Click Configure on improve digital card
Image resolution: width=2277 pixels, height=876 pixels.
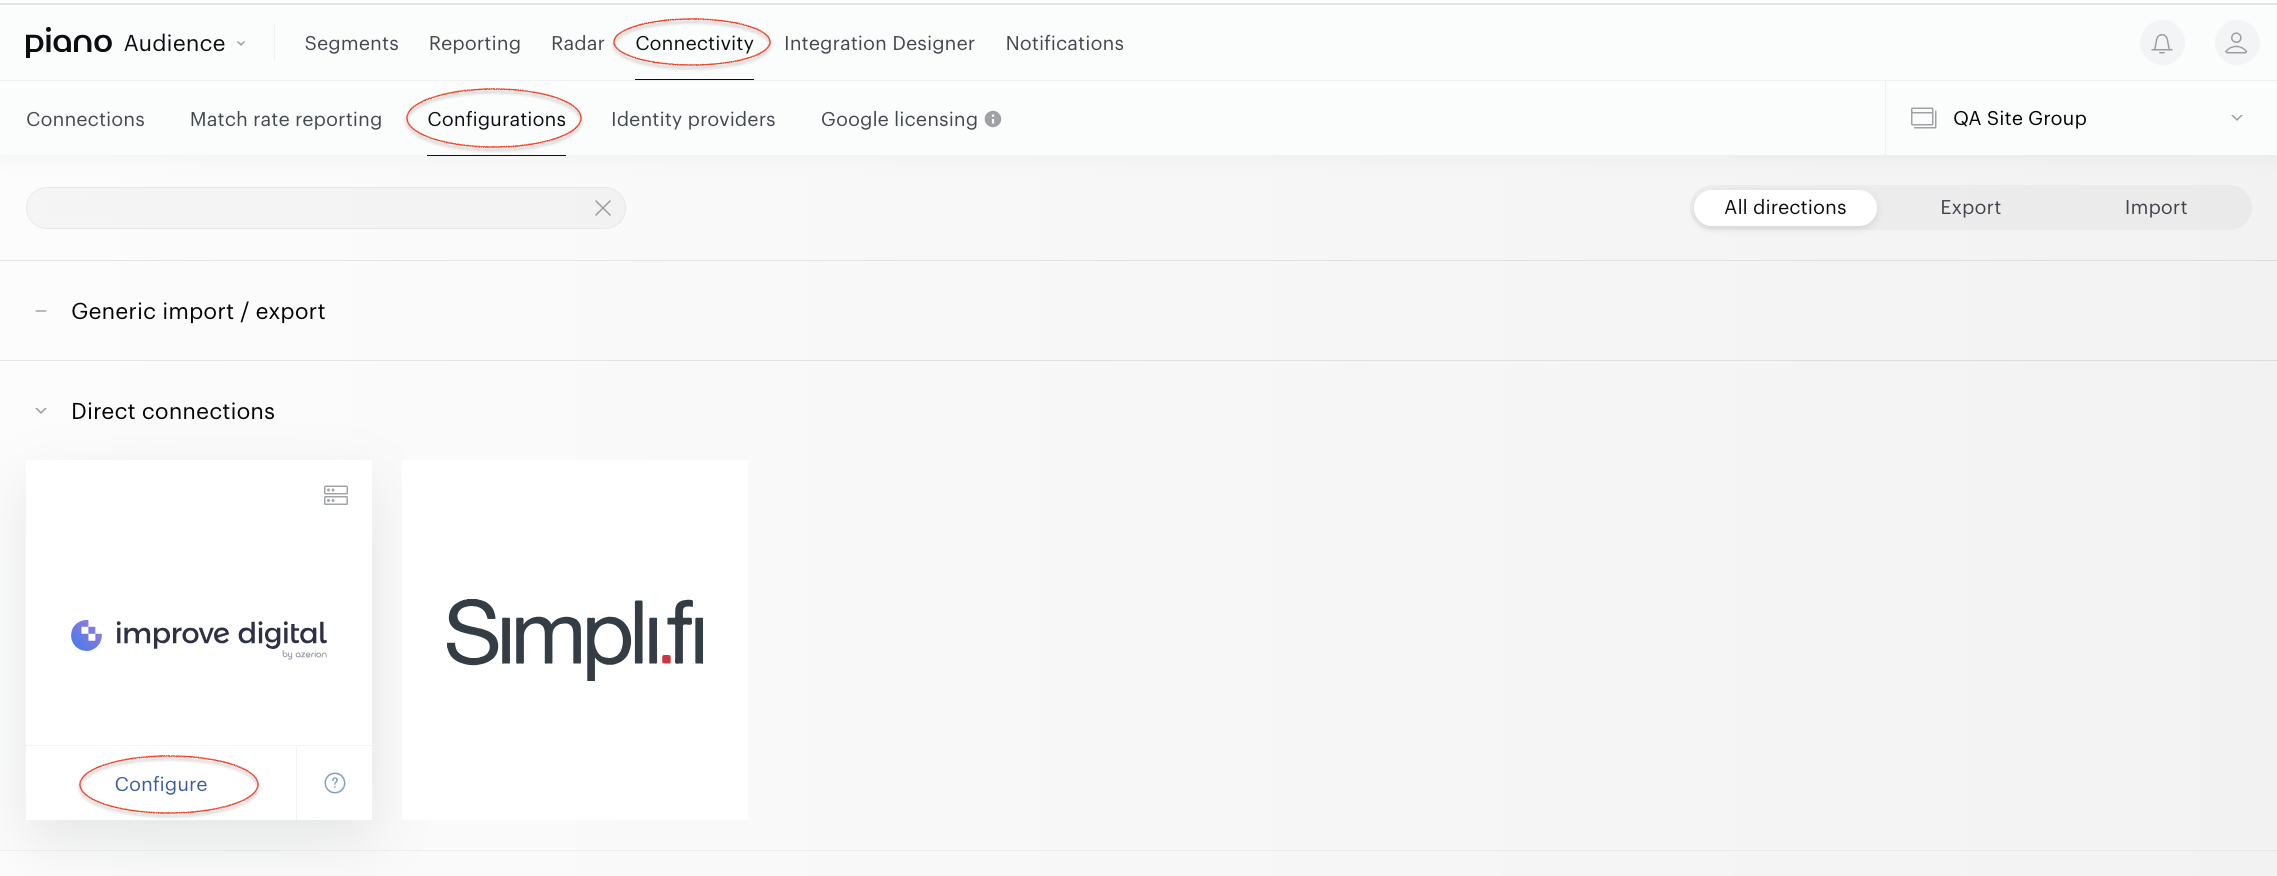[x=161, y=784]
